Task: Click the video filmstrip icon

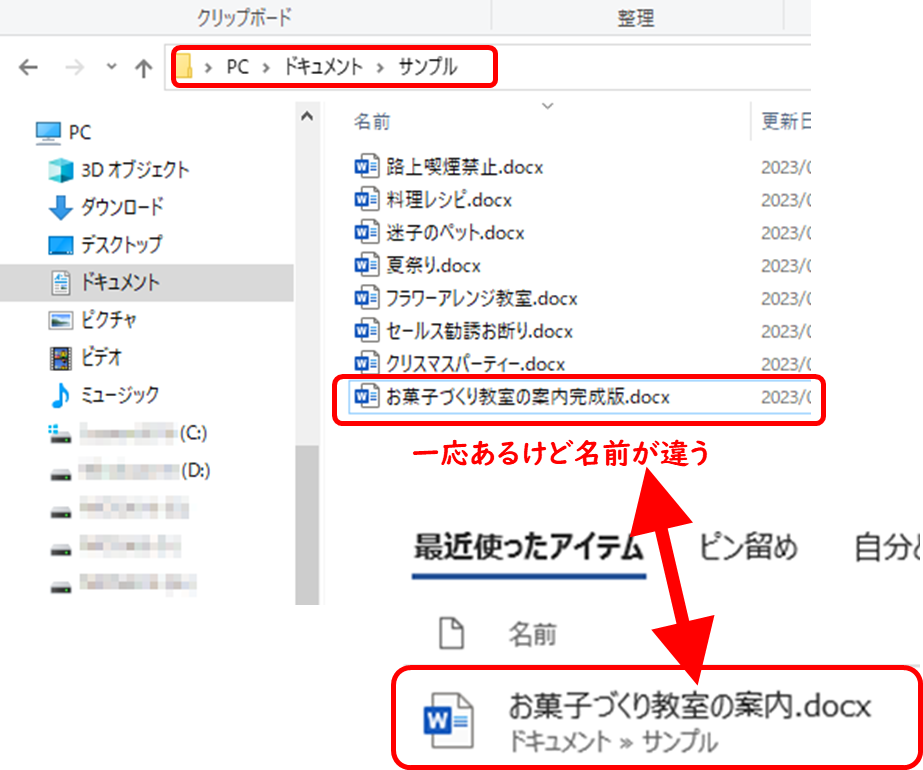Action: coord(61,358)
